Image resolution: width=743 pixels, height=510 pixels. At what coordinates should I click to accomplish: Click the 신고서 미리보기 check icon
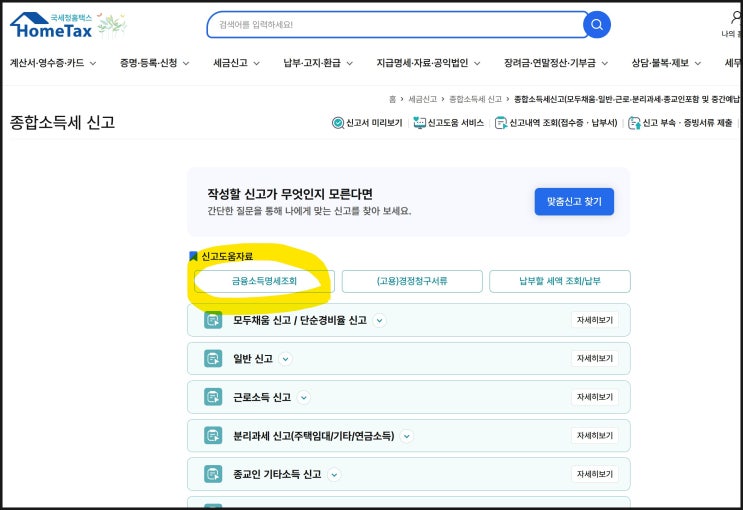click(338, 123)
